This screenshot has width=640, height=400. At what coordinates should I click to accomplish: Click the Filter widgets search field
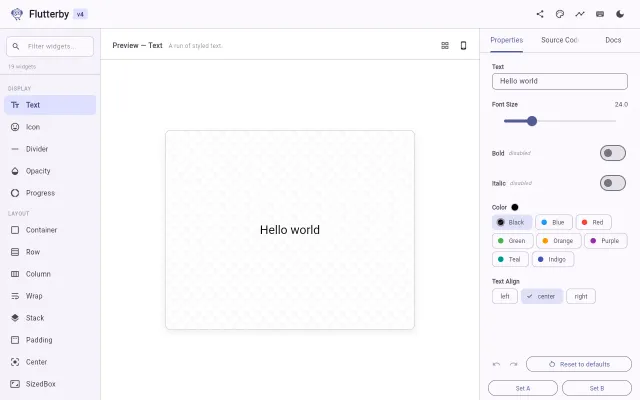click(x=50, y=47)
